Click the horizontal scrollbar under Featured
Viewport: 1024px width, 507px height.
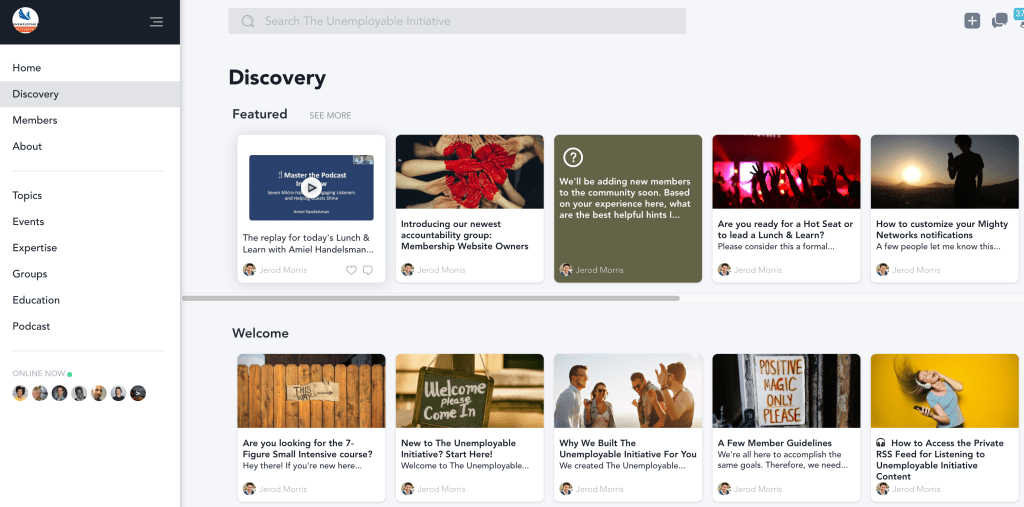coord(431,298)
